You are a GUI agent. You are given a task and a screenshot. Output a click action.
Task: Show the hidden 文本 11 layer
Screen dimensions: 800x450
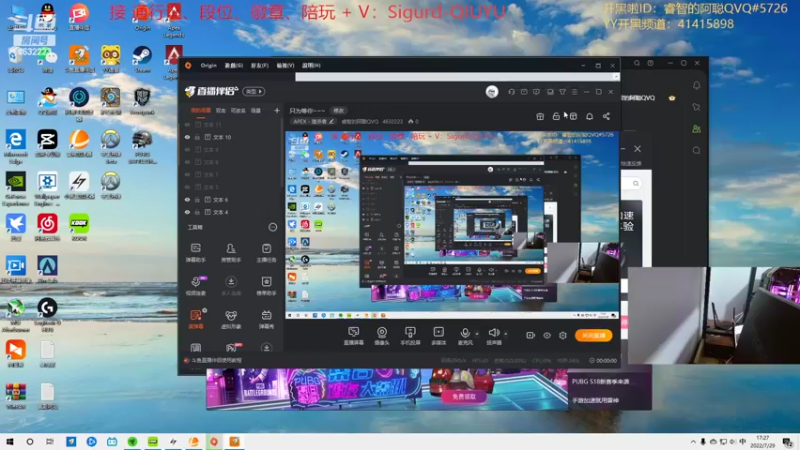[x=187, y=124]
